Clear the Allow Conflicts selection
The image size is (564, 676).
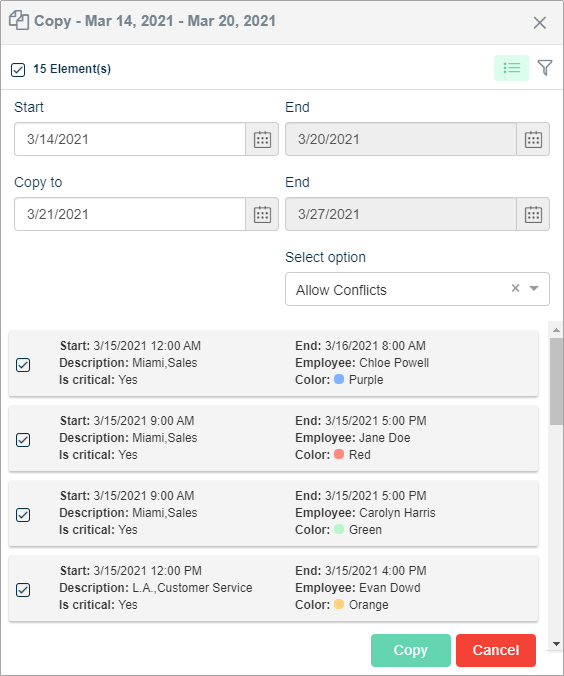pos(515,288)
